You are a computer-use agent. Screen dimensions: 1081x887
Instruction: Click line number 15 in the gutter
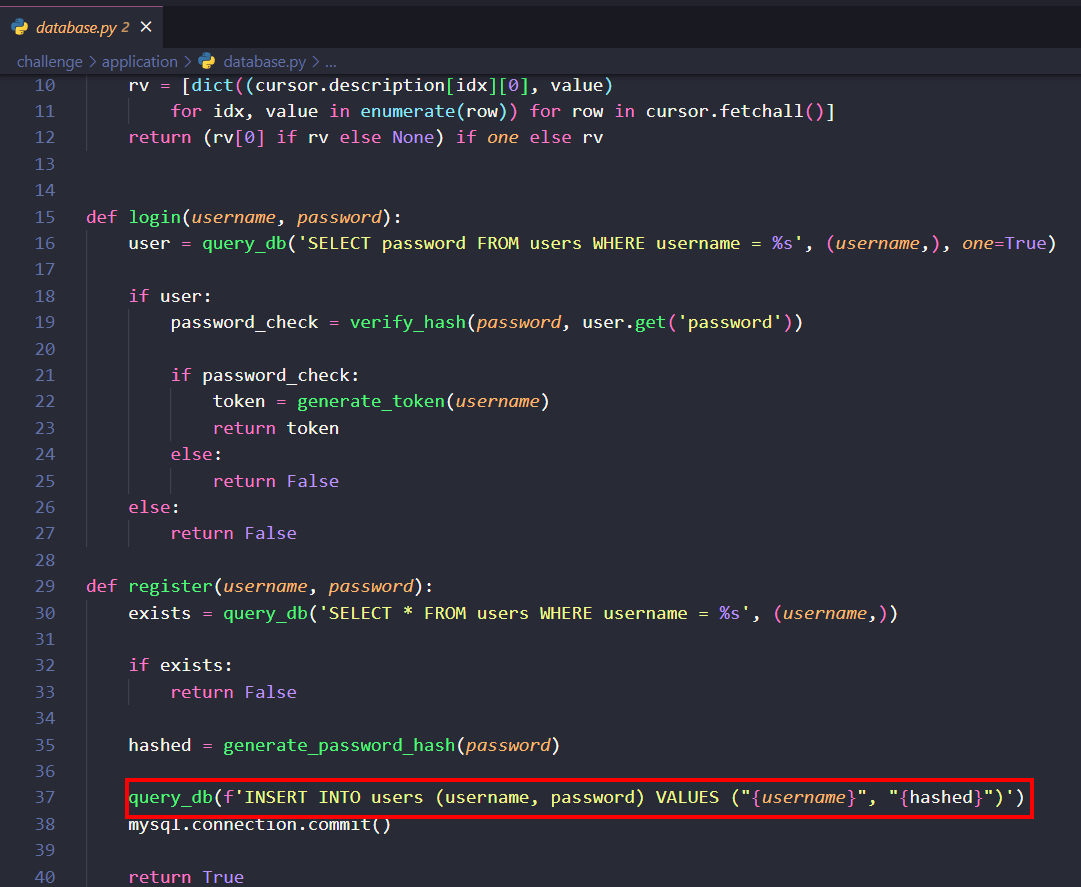point(45,217)
